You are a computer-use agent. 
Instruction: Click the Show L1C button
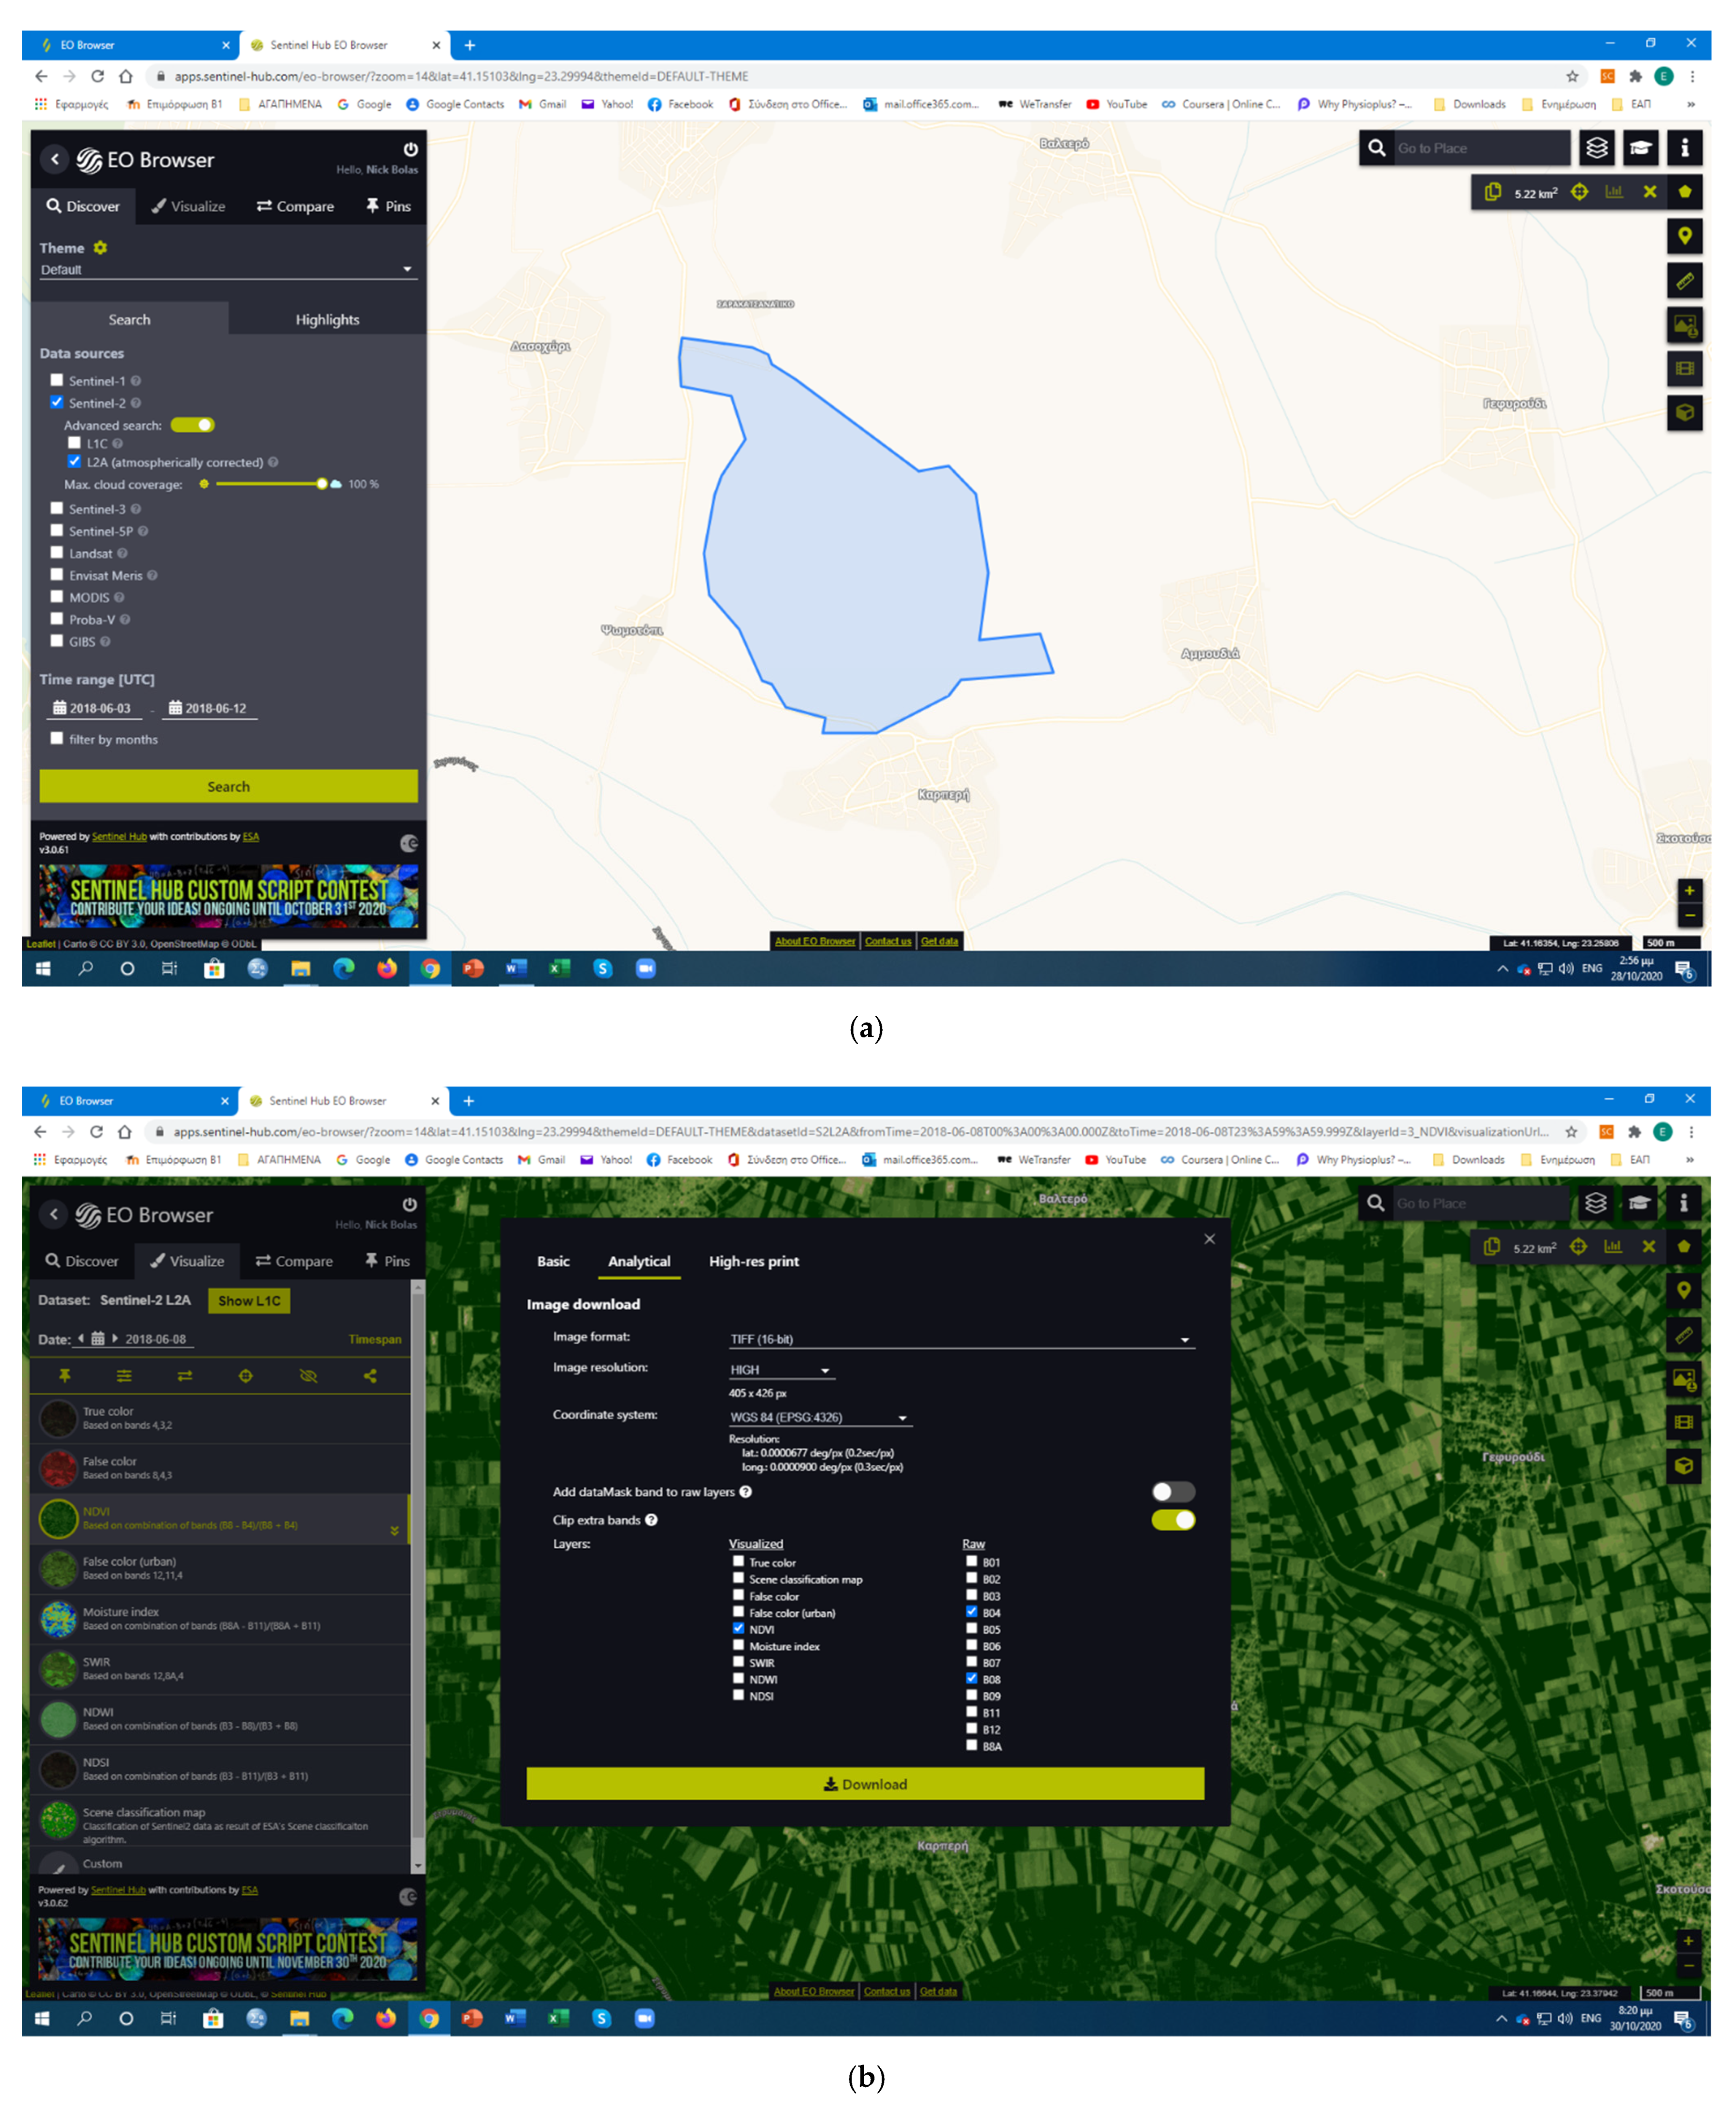(x=249, y=1300)
